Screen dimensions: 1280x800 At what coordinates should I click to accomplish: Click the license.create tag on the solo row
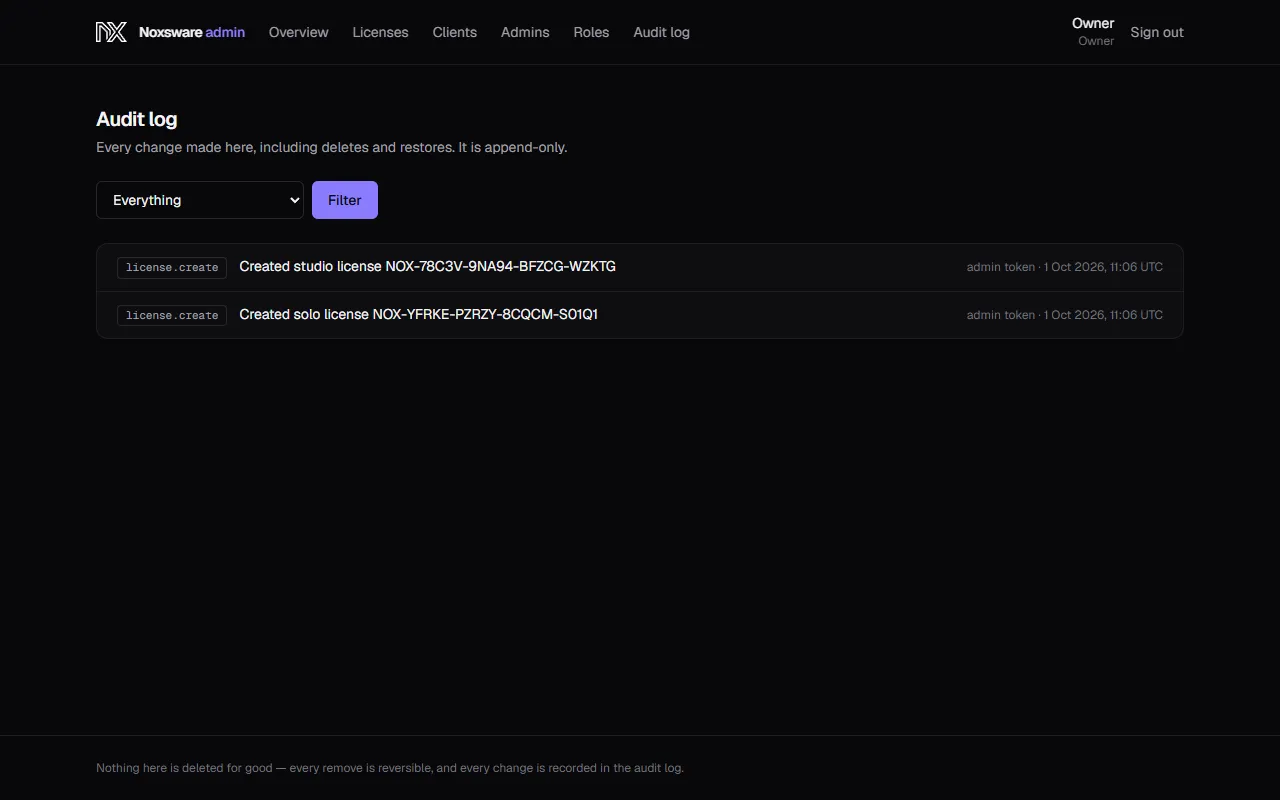(172, 315)
